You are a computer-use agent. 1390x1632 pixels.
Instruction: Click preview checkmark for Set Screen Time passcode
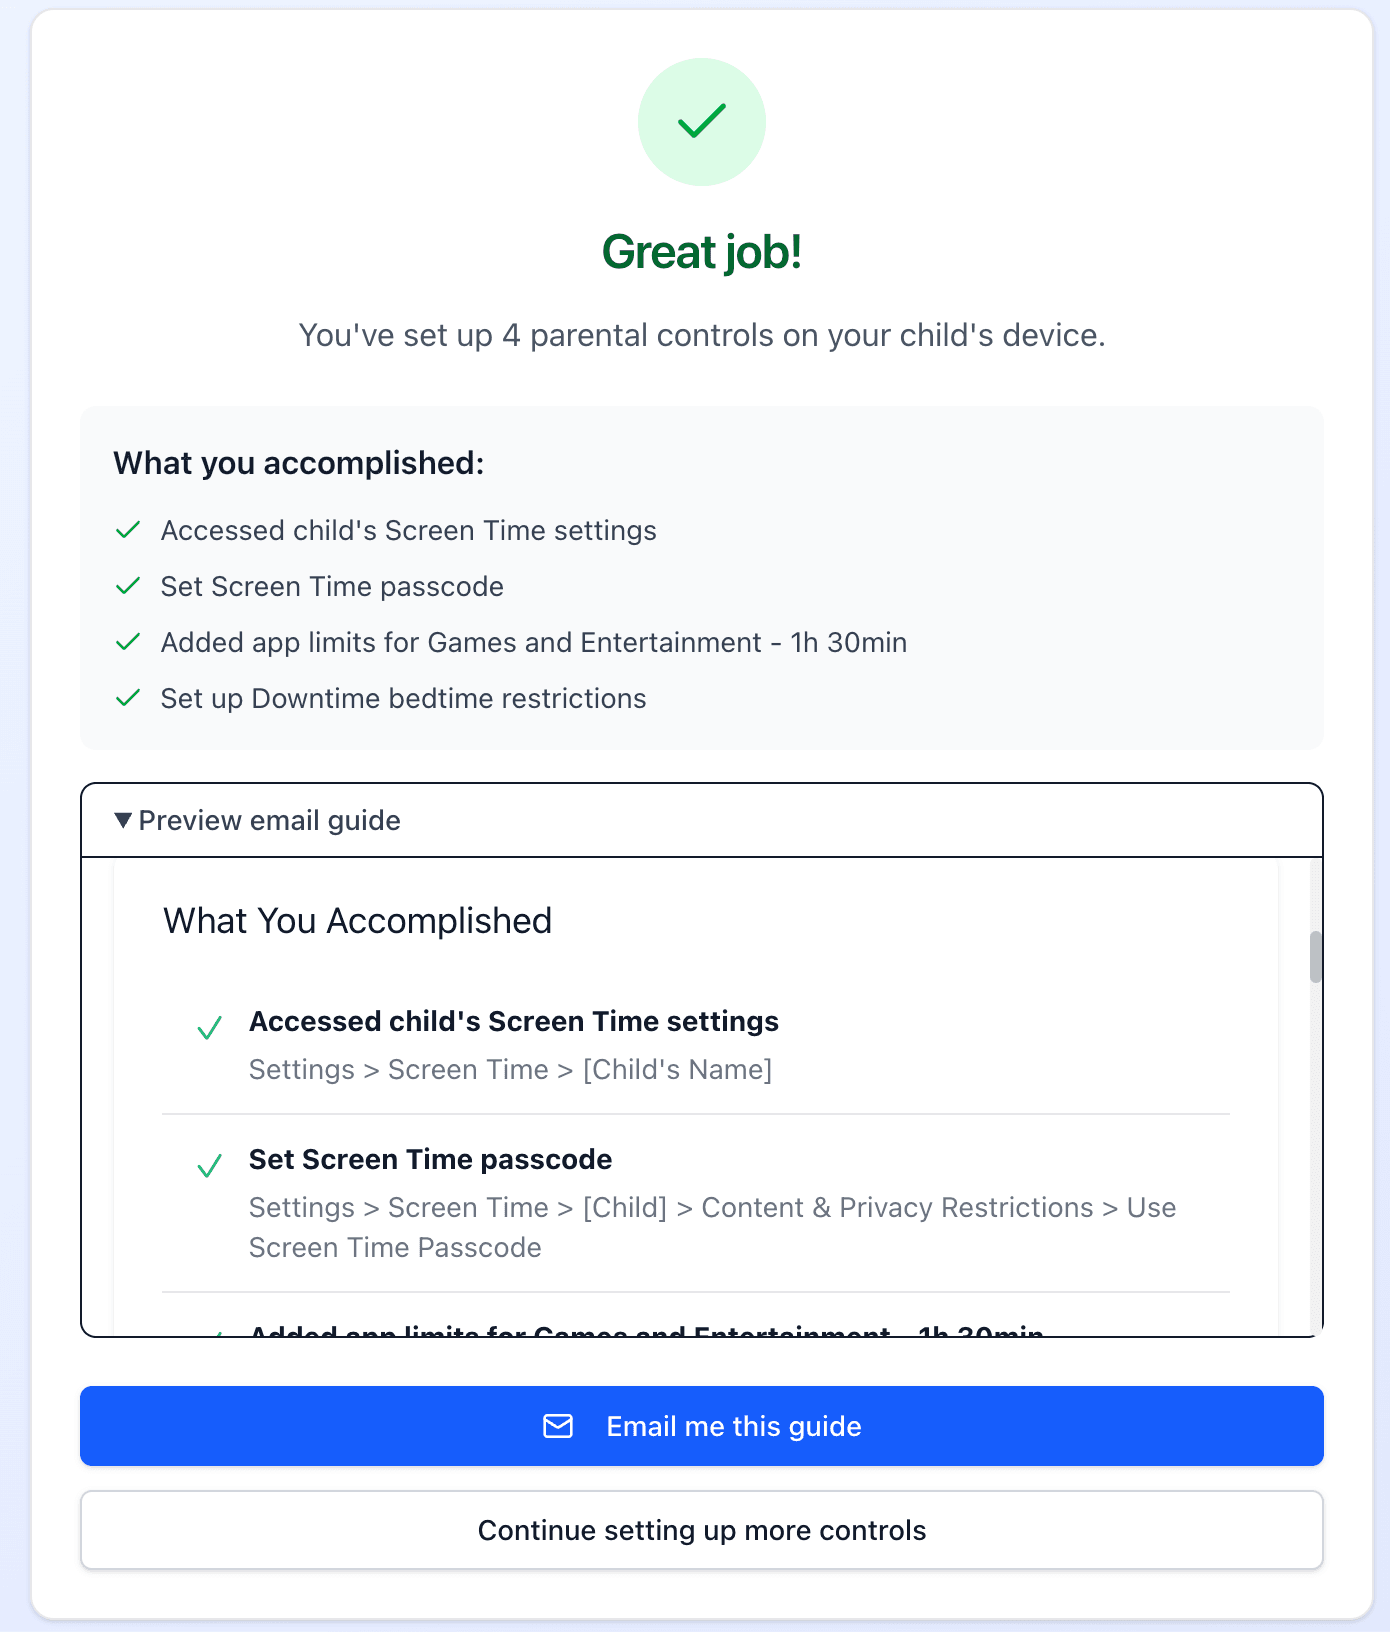pyautogui.click(x=209, y=1166)
